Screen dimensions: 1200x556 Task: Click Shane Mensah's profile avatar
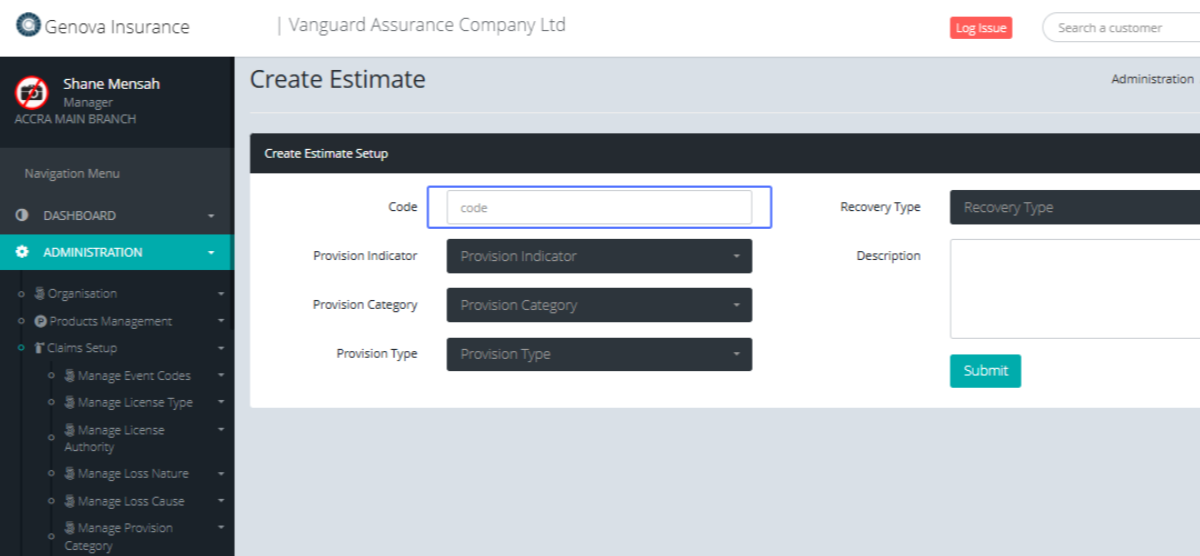click(x=32, y=92)
